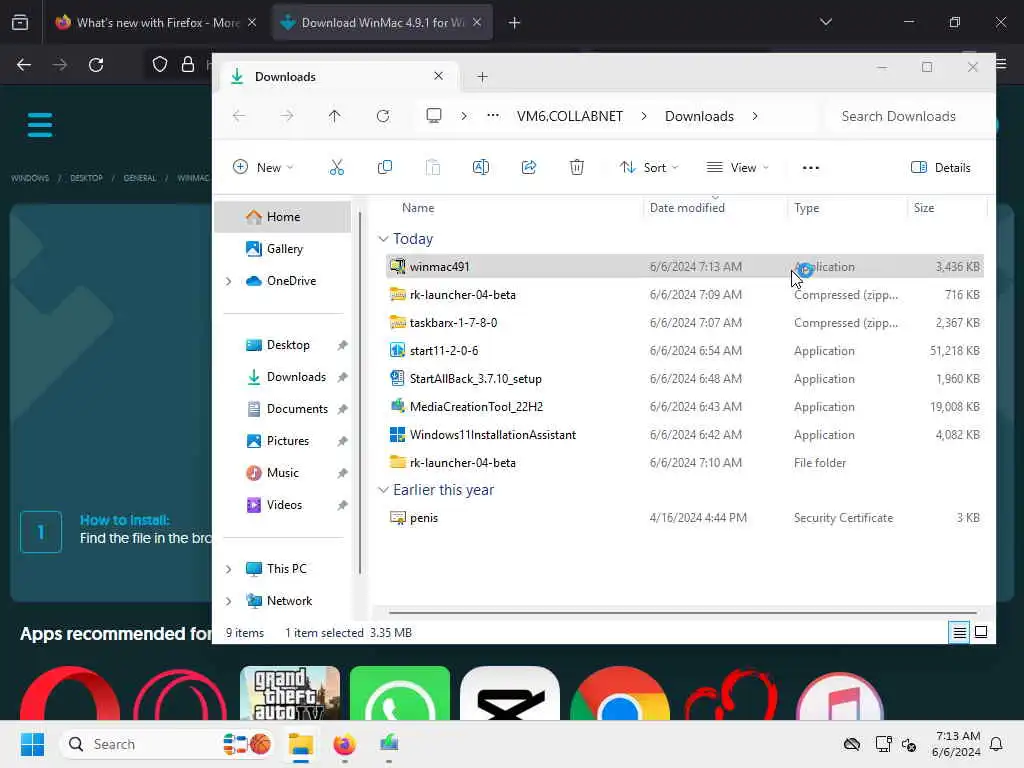Click the Delete trash icon in Explorer toolbar

click(577, 168)
